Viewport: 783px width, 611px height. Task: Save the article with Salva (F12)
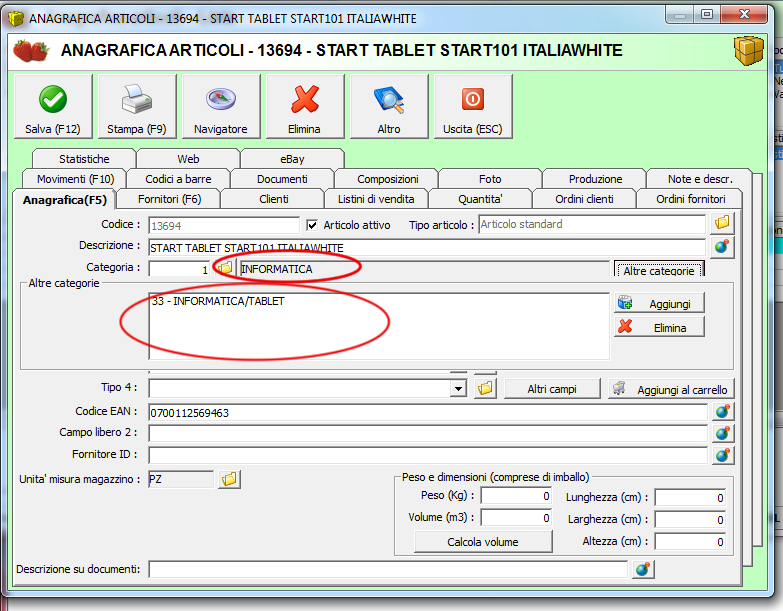point(53,106)
